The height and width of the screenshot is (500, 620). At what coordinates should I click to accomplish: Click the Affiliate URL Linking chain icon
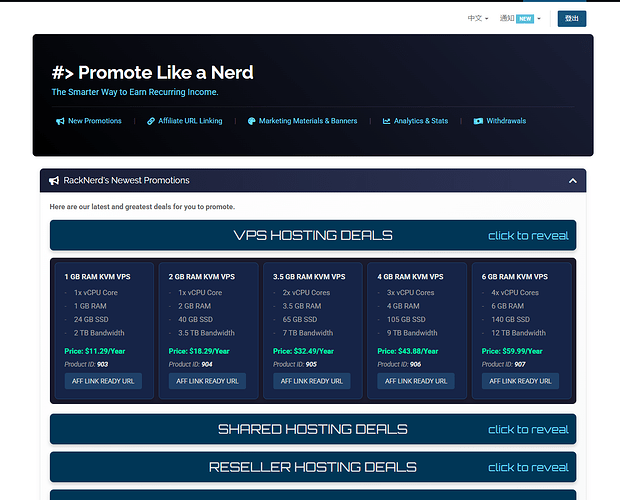pos(151,121)
